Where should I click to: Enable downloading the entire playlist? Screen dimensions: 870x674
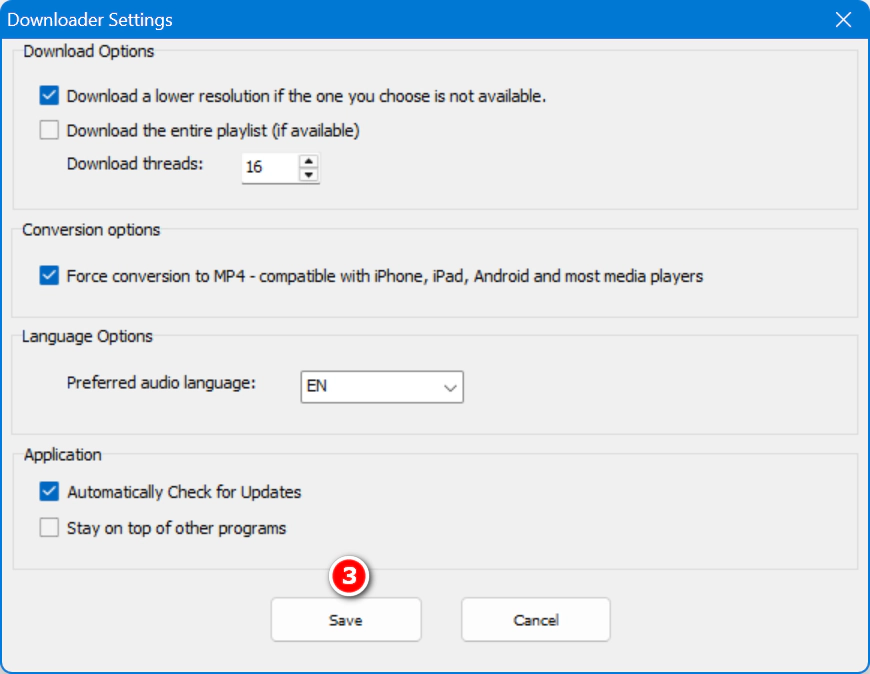tap(49, 130)
